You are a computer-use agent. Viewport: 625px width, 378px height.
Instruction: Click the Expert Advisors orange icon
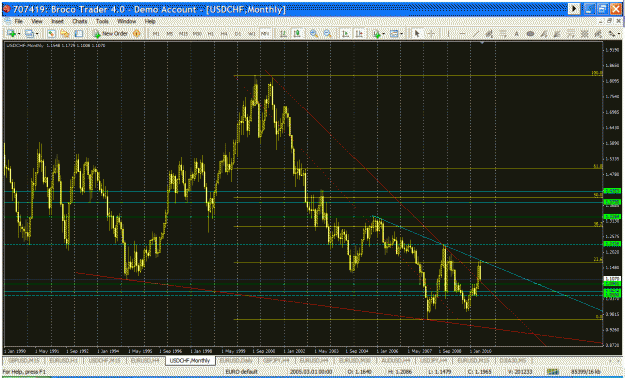(x=136, y=34)
